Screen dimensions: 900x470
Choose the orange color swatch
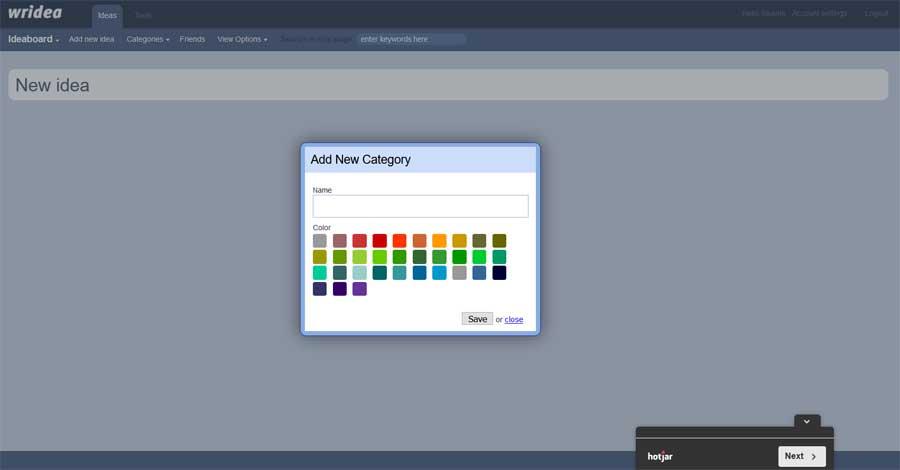pos(439,240)
